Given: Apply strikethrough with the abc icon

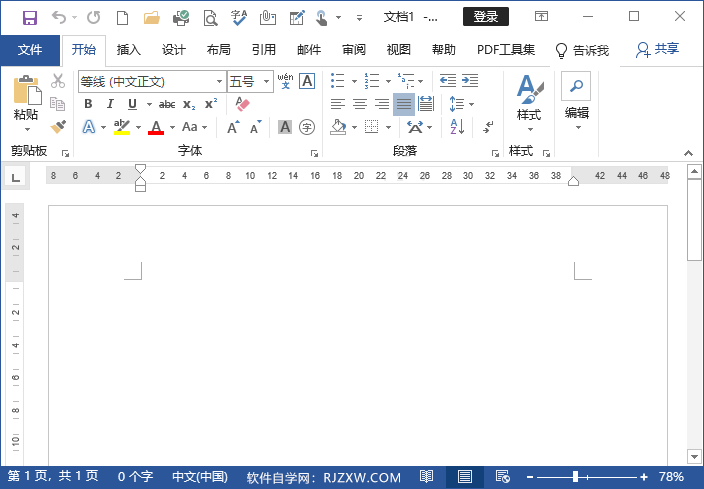Looking at the screenshot, I should pos(167,104).
